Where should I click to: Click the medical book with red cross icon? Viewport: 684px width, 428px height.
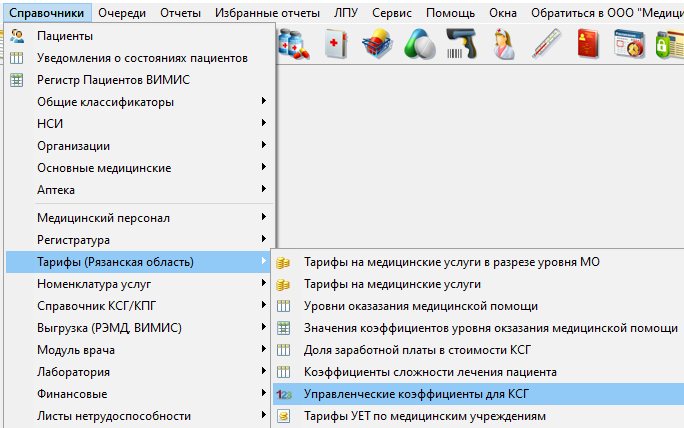(336, 44)
